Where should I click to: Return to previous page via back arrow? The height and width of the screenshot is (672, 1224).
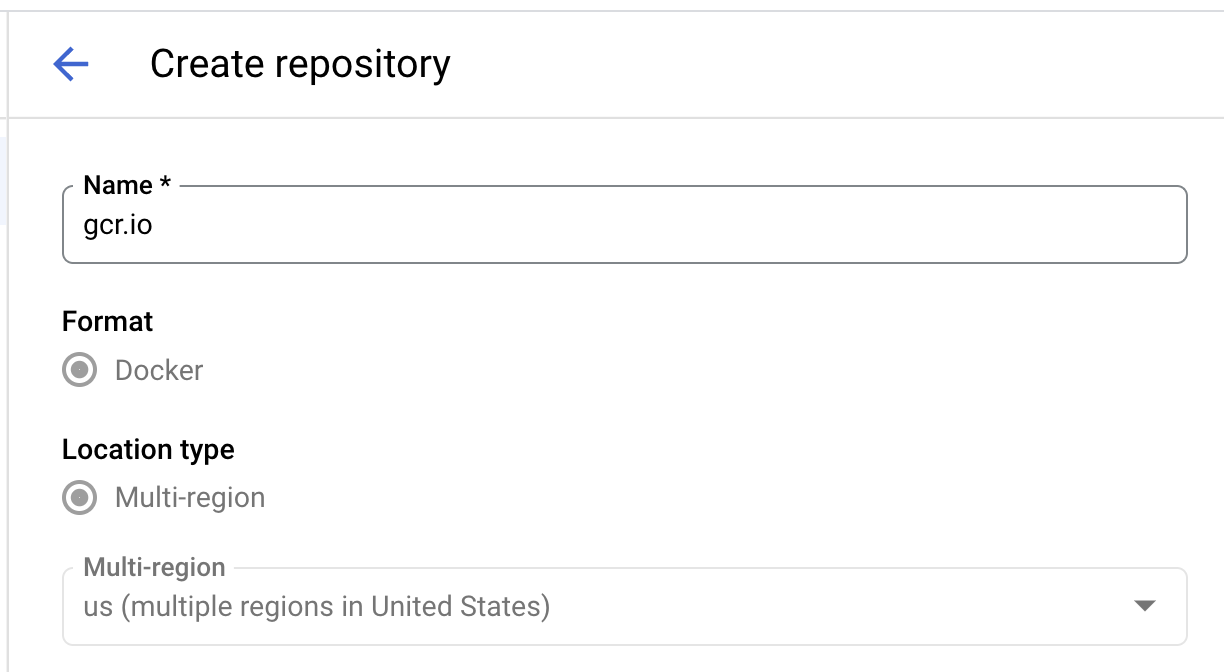click(x=69, y=64)
